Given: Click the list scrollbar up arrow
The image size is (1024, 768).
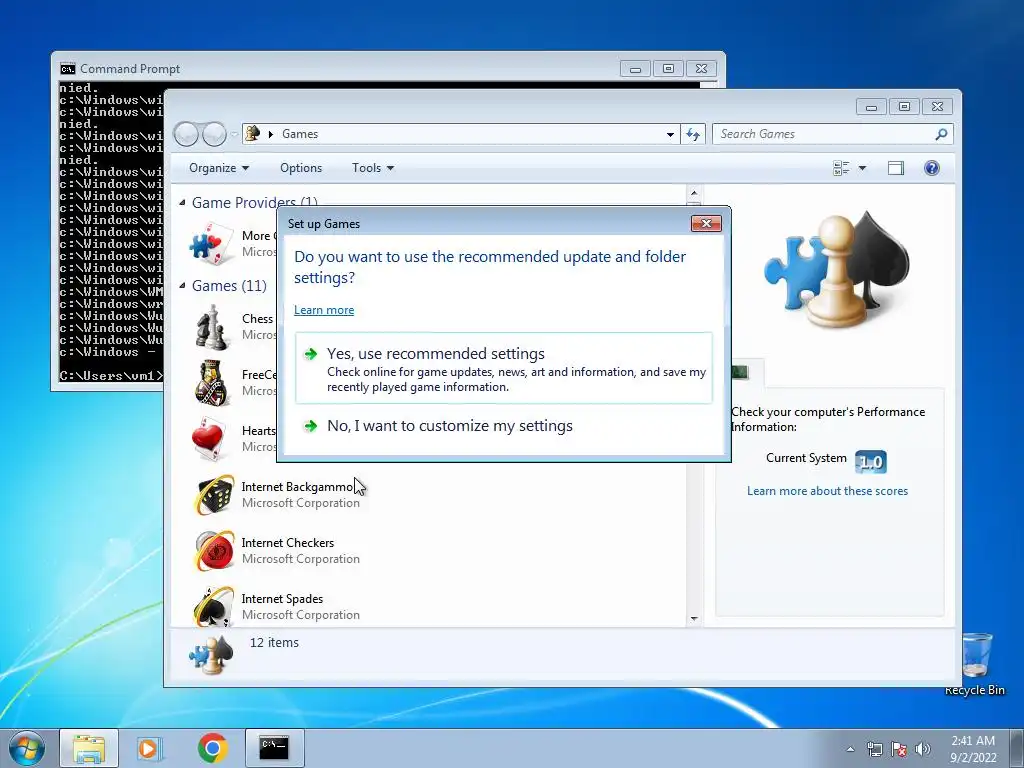Looking at the screenshot, I should point(694,193).
